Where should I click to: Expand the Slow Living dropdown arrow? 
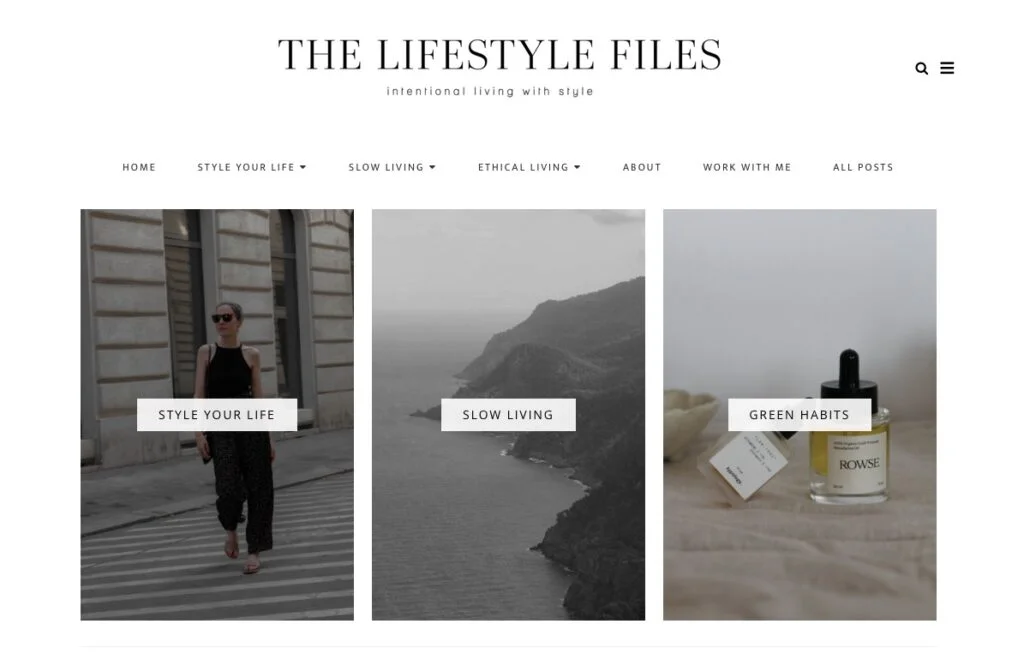point(432,167)
